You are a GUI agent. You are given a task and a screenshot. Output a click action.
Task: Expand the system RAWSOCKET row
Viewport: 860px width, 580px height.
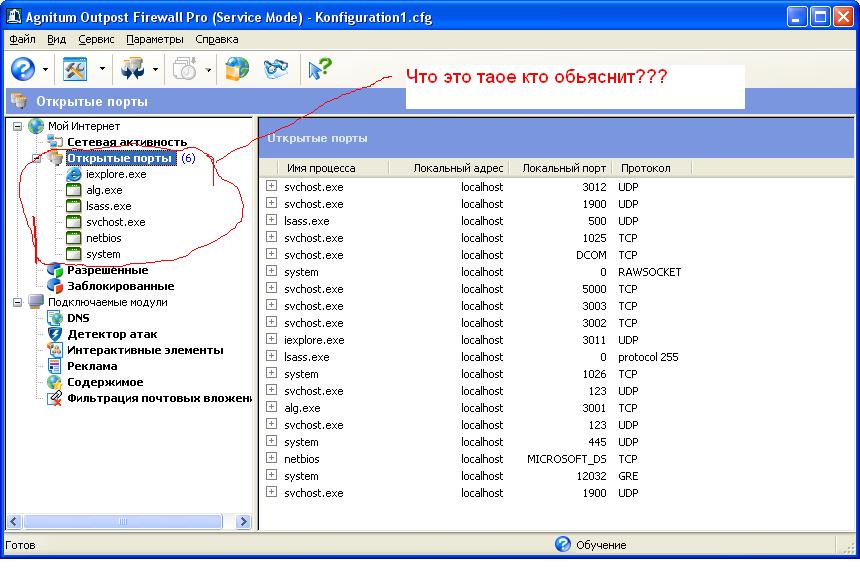[x=271, y=271]
